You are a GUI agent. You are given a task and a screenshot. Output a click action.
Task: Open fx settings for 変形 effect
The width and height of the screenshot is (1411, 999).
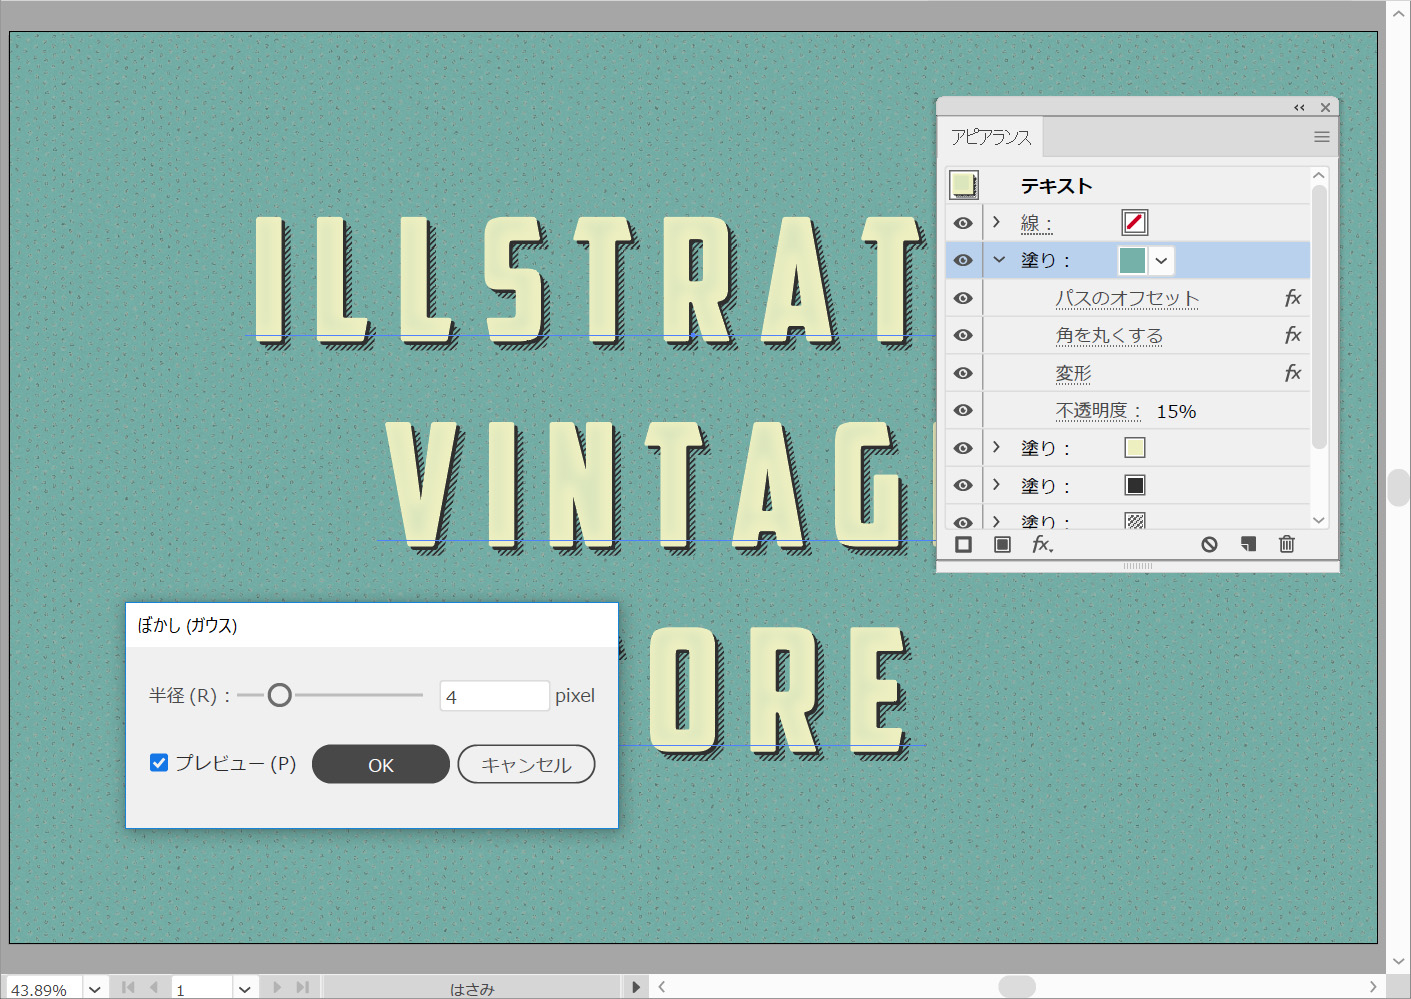[1292, 373]
